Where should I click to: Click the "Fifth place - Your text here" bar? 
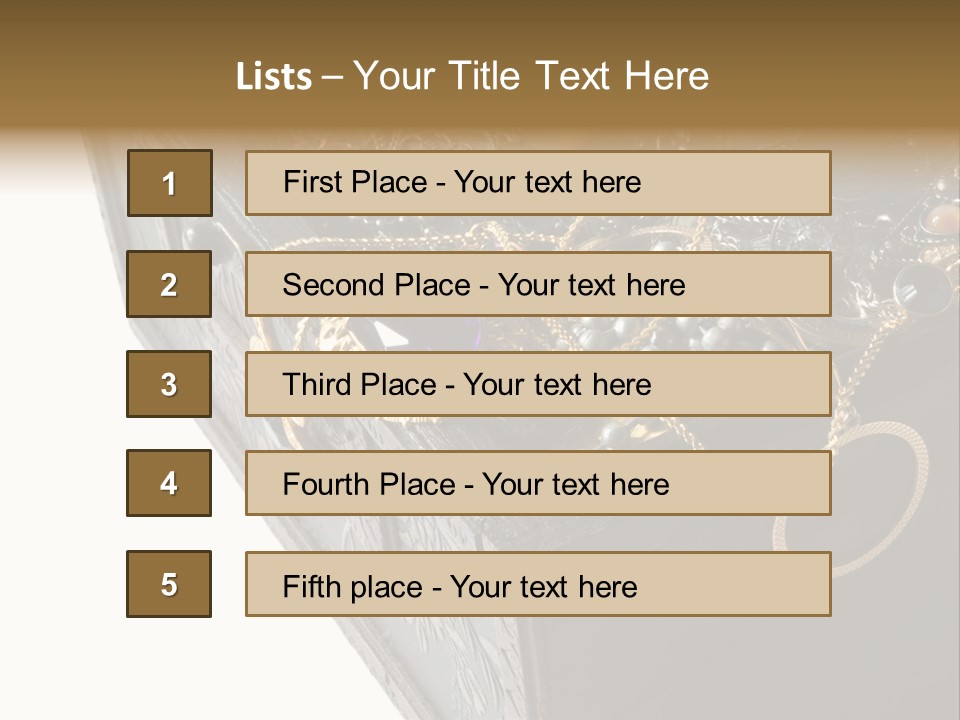point(538,584)
